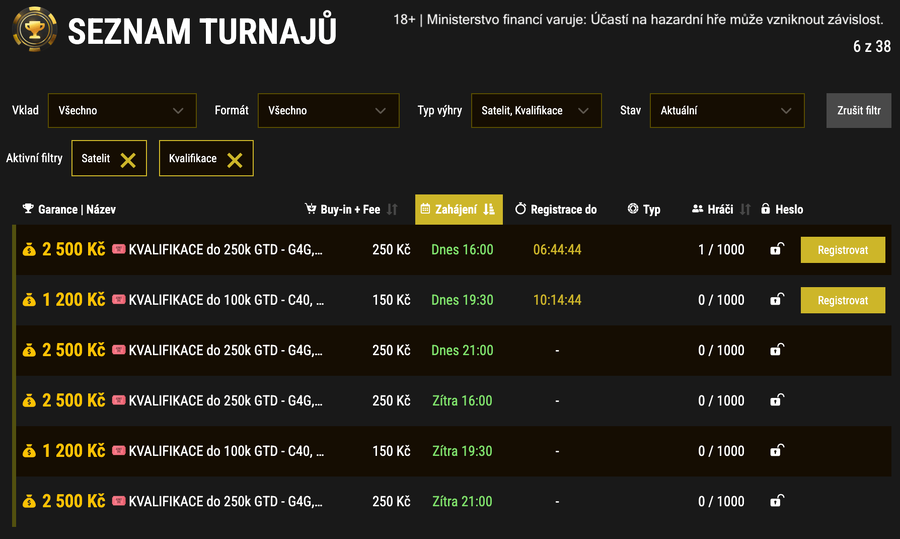Click the Registrace do column header
This screenshot has height=539, width=900.
click(556, 210)
